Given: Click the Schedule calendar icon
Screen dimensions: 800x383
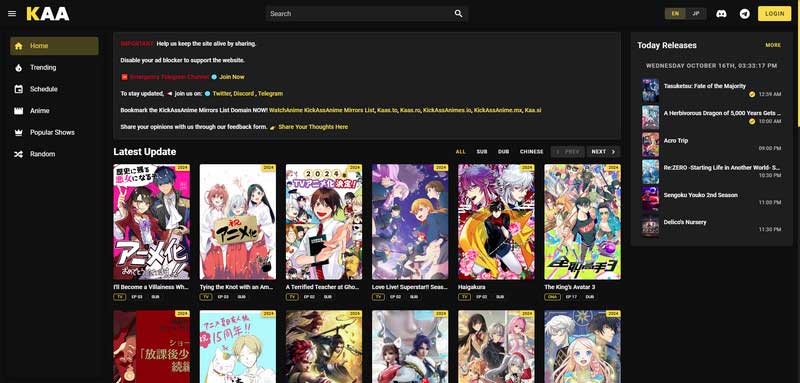Looking at the screenshot, I should pos(19,89).
